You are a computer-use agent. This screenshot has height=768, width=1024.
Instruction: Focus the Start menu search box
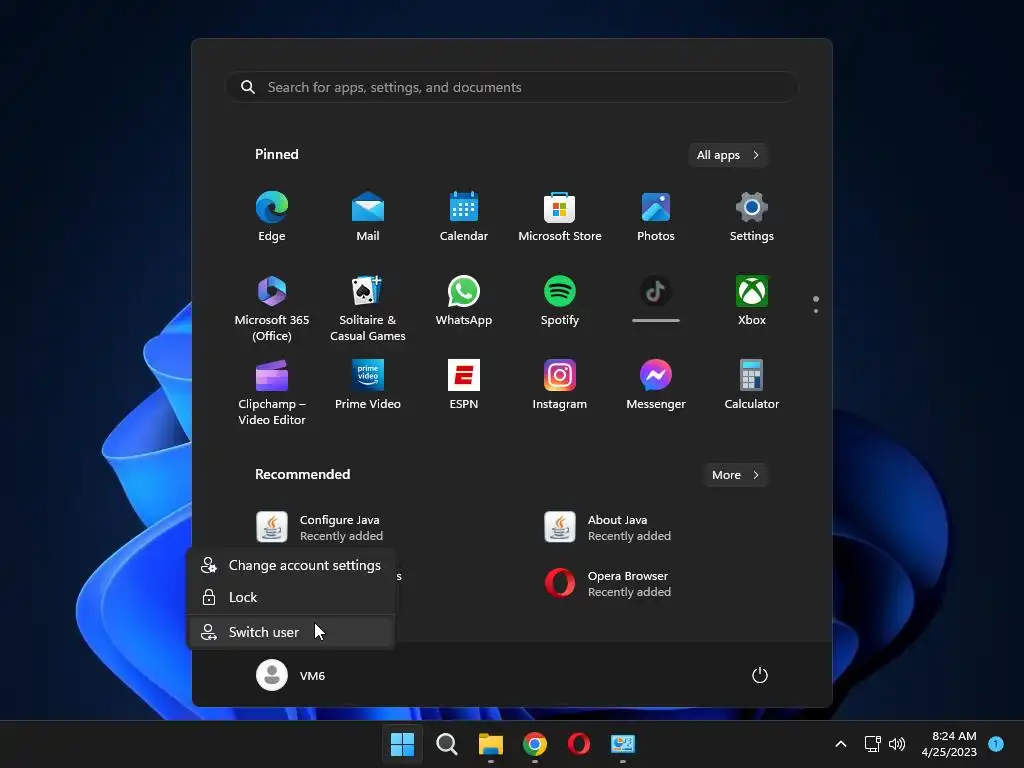pyautogui.click(x=512, y=87)
